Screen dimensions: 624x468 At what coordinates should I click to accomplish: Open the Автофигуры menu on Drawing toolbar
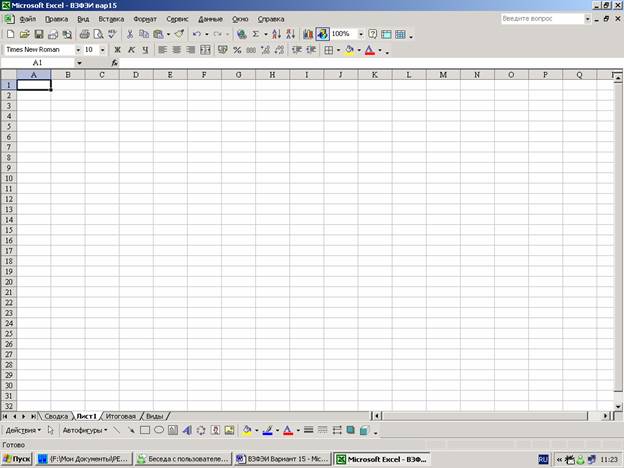pos(85,430)
